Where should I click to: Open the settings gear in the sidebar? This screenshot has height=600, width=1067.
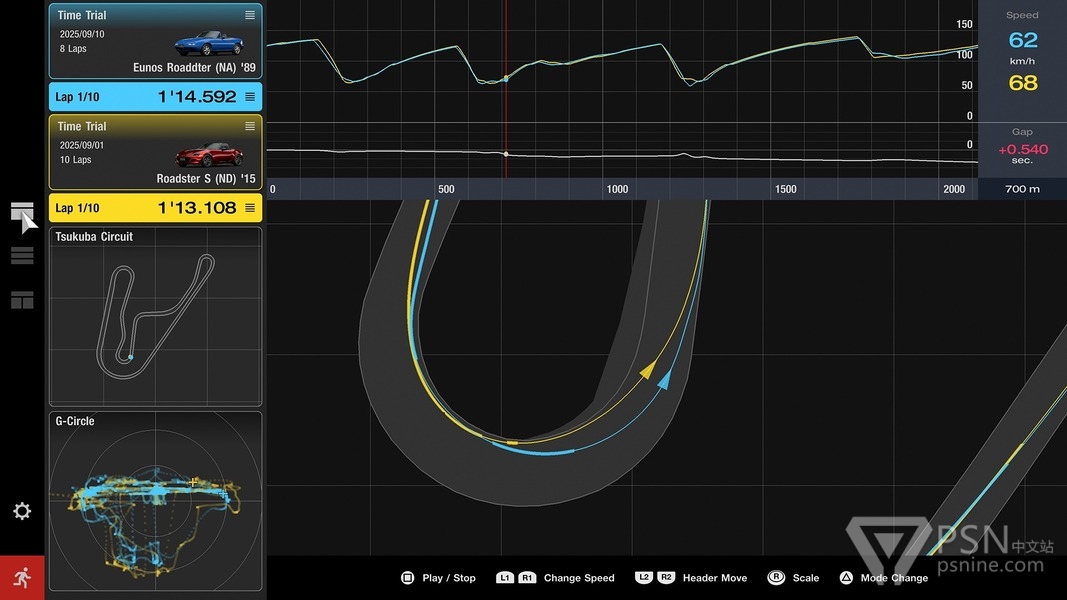[x=22, y=511]
